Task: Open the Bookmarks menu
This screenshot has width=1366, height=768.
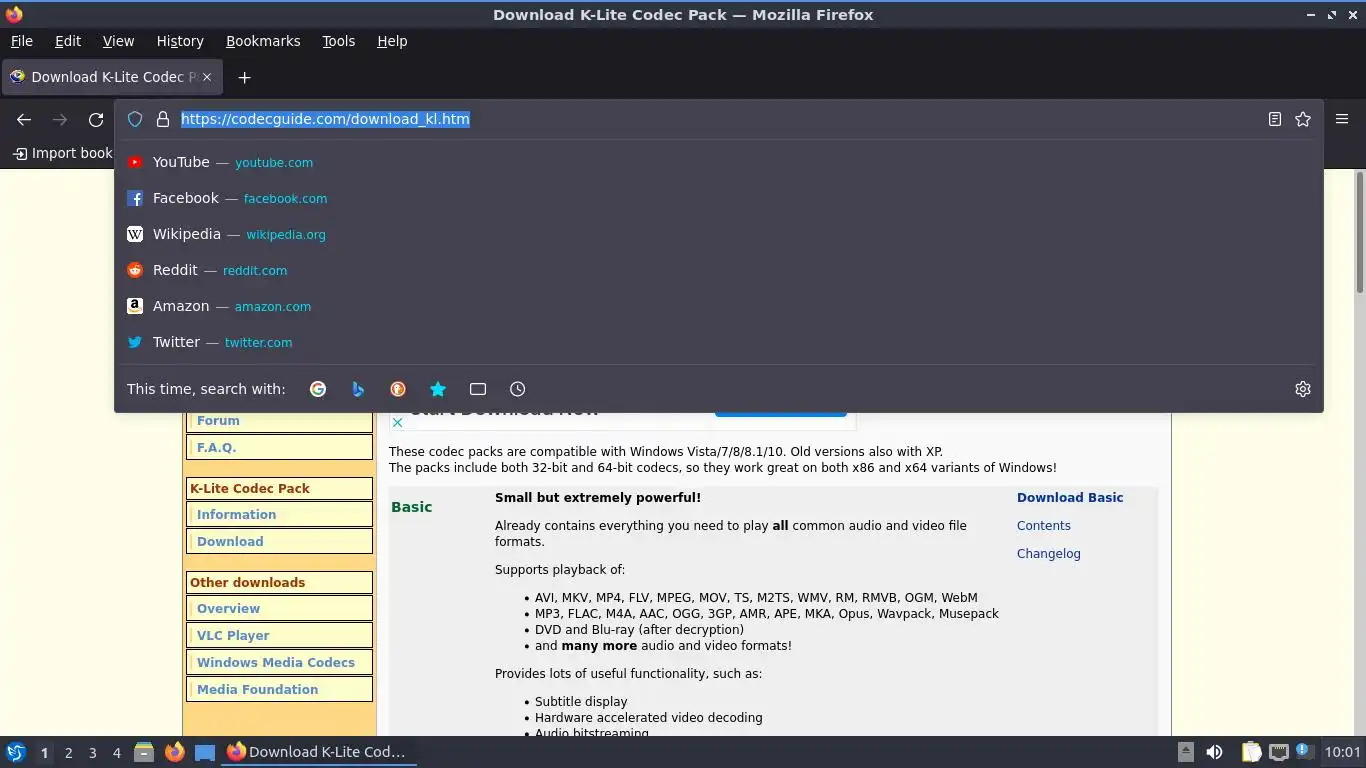Action: [263, 41]
